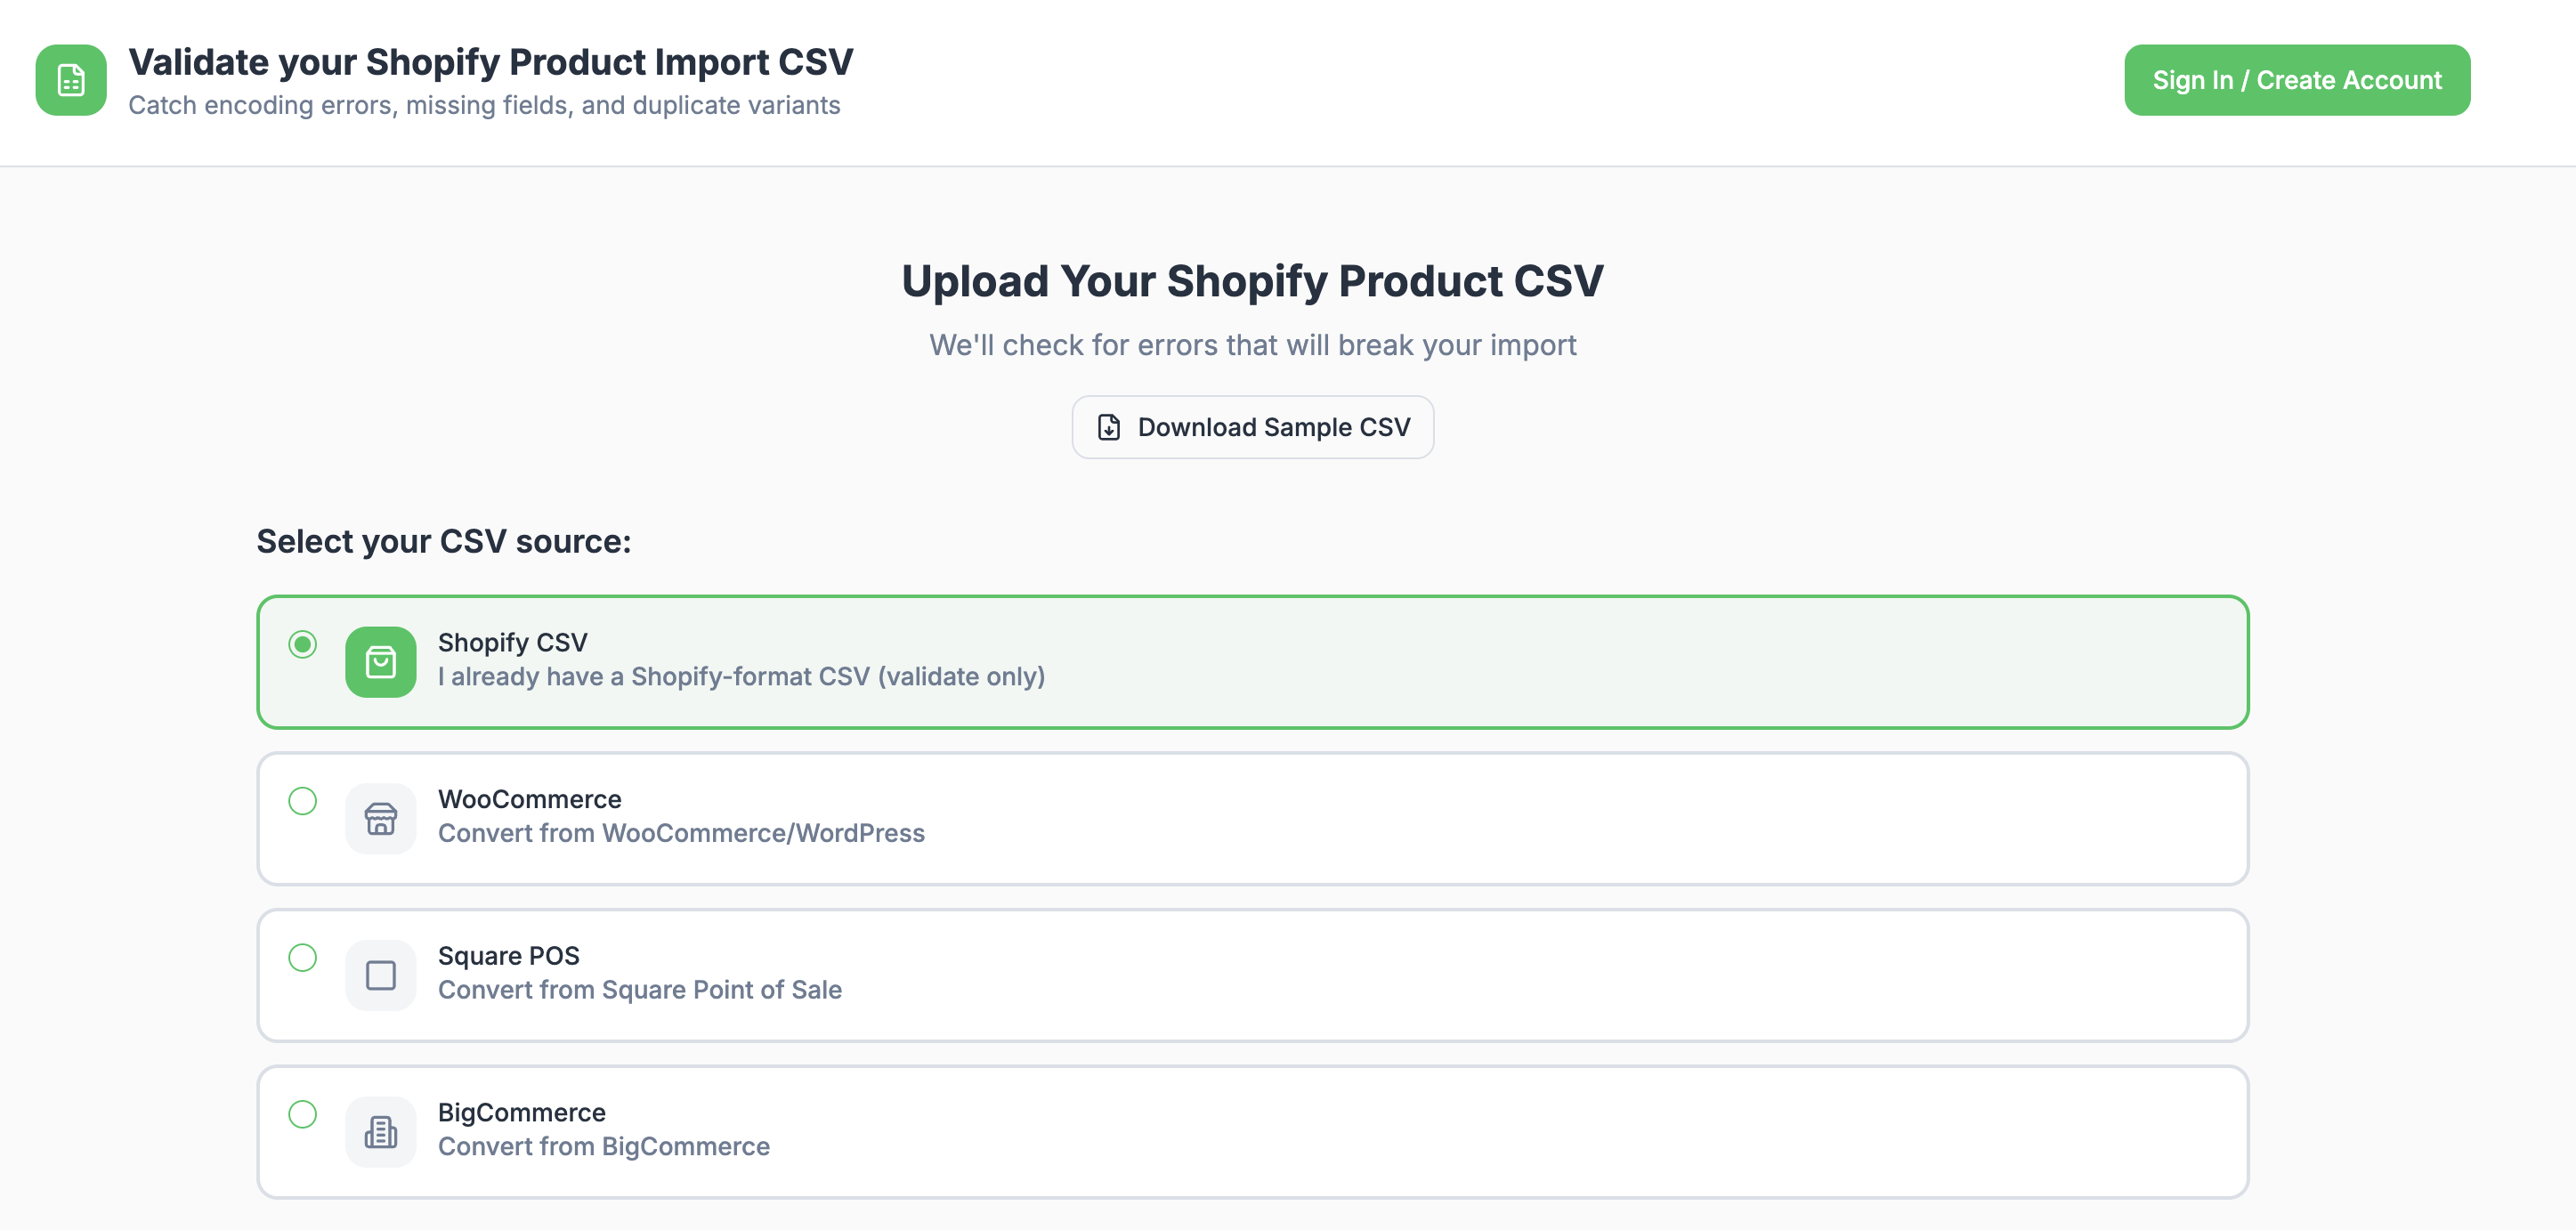Screen dimensions: 2576x1230
Task: Select the Square POS radio button
Action: coord(302,958)
